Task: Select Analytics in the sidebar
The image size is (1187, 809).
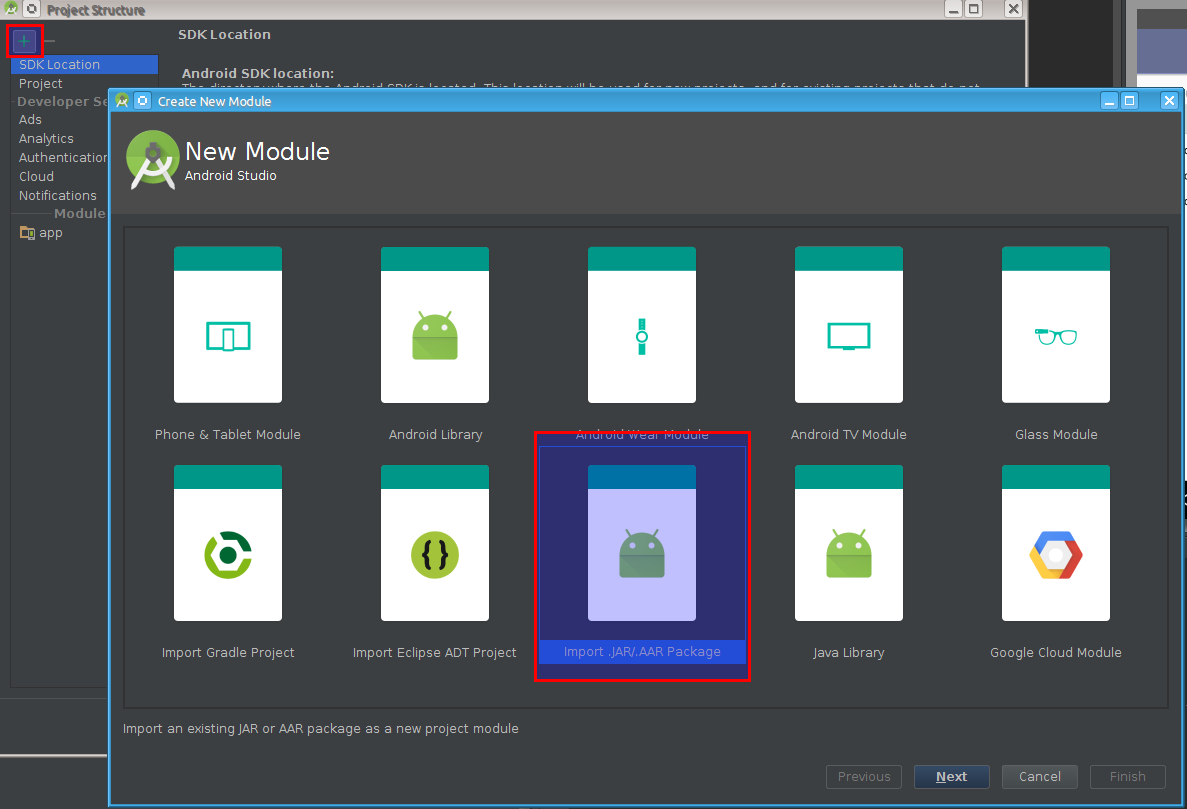Action: (46, 138)
